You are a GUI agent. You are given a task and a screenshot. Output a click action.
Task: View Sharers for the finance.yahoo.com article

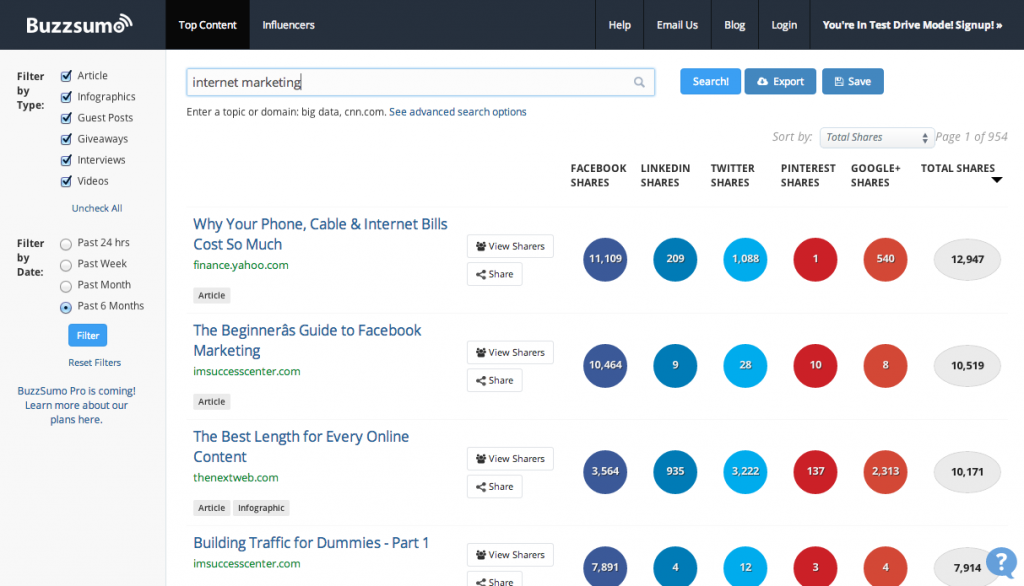click(x=510, y=246)
